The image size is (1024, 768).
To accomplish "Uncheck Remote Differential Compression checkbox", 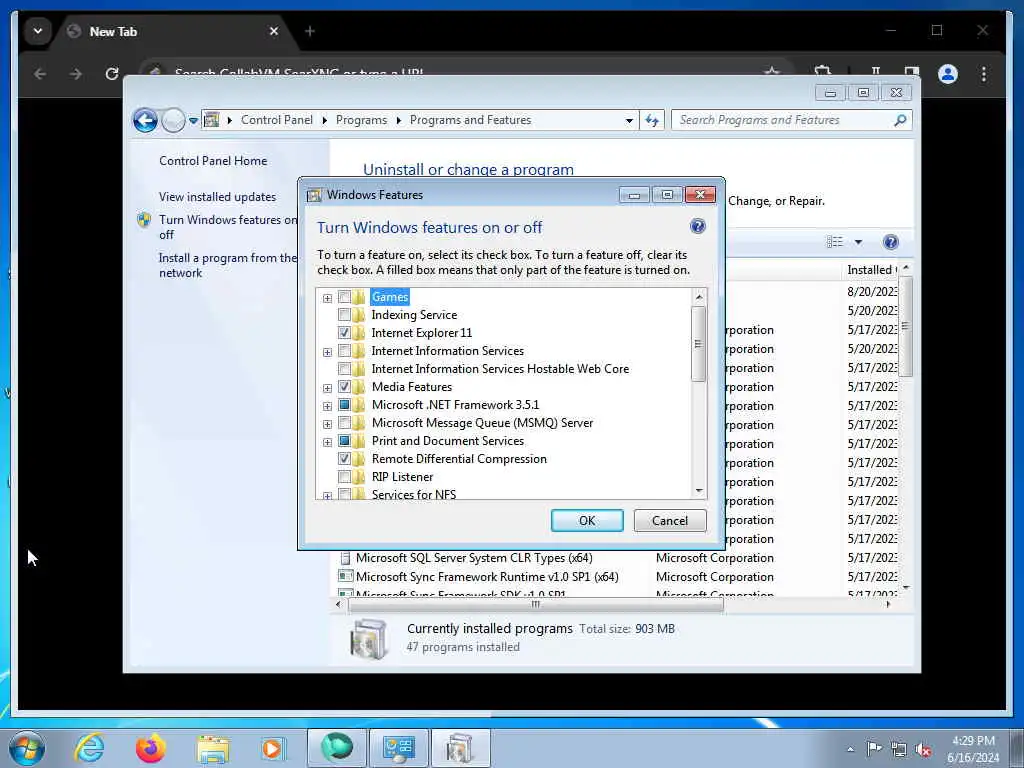I will tap(344, 459).
